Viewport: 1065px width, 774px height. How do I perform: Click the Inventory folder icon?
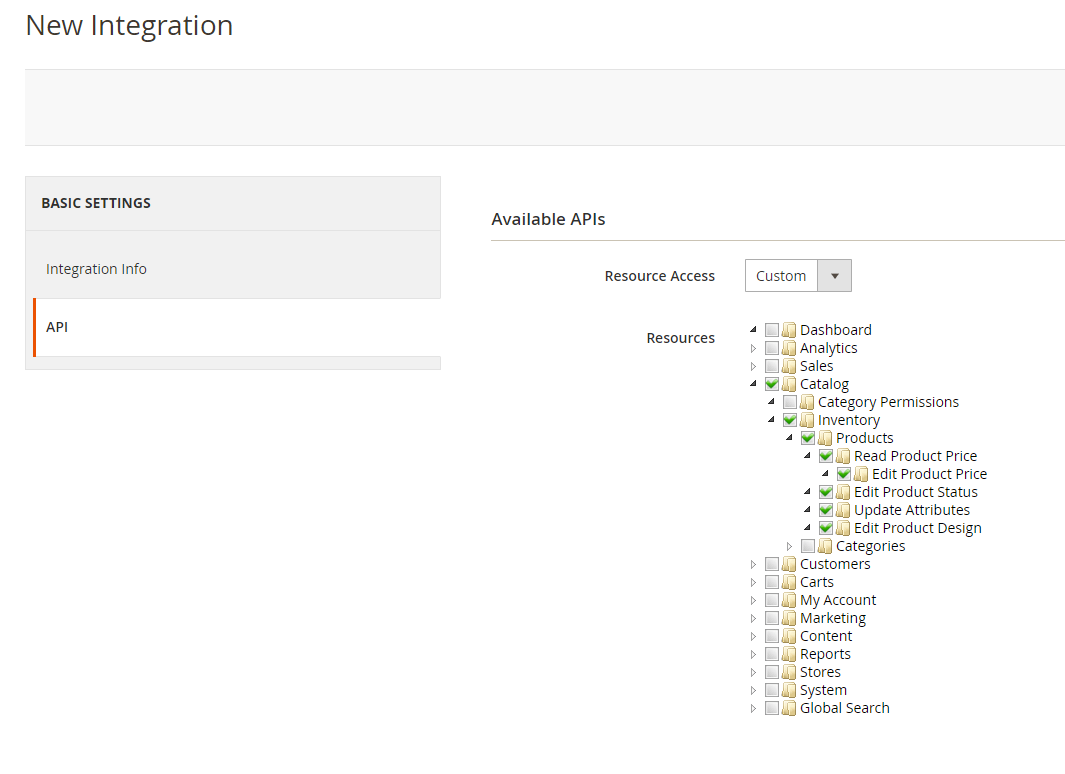pos(808,419)
